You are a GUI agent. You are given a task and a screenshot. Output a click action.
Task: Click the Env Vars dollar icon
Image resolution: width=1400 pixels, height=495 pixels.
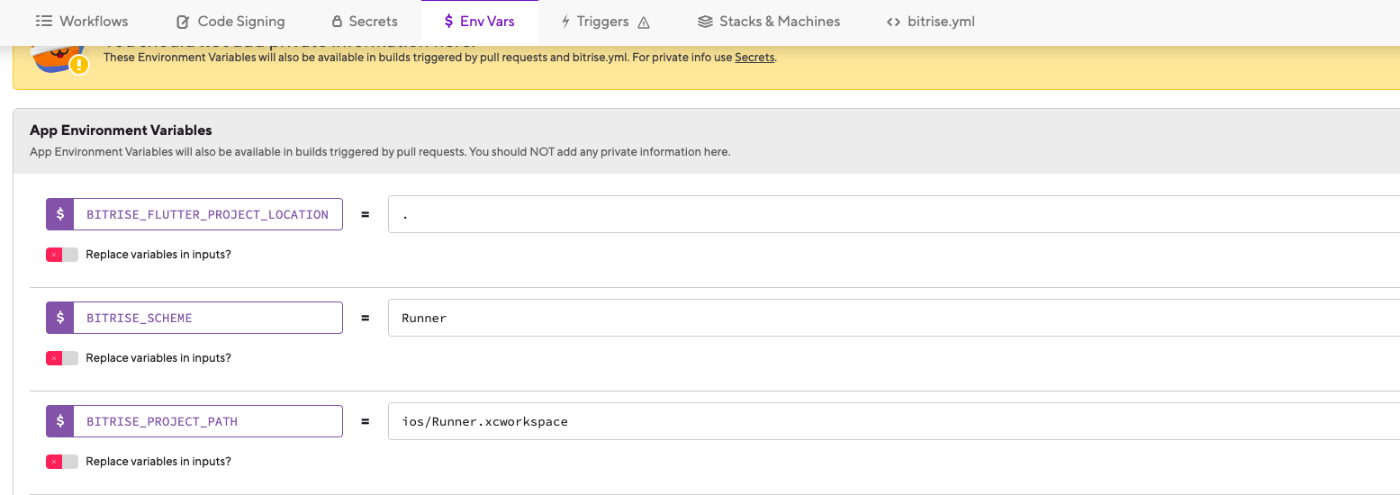click(x=449, y=21)
